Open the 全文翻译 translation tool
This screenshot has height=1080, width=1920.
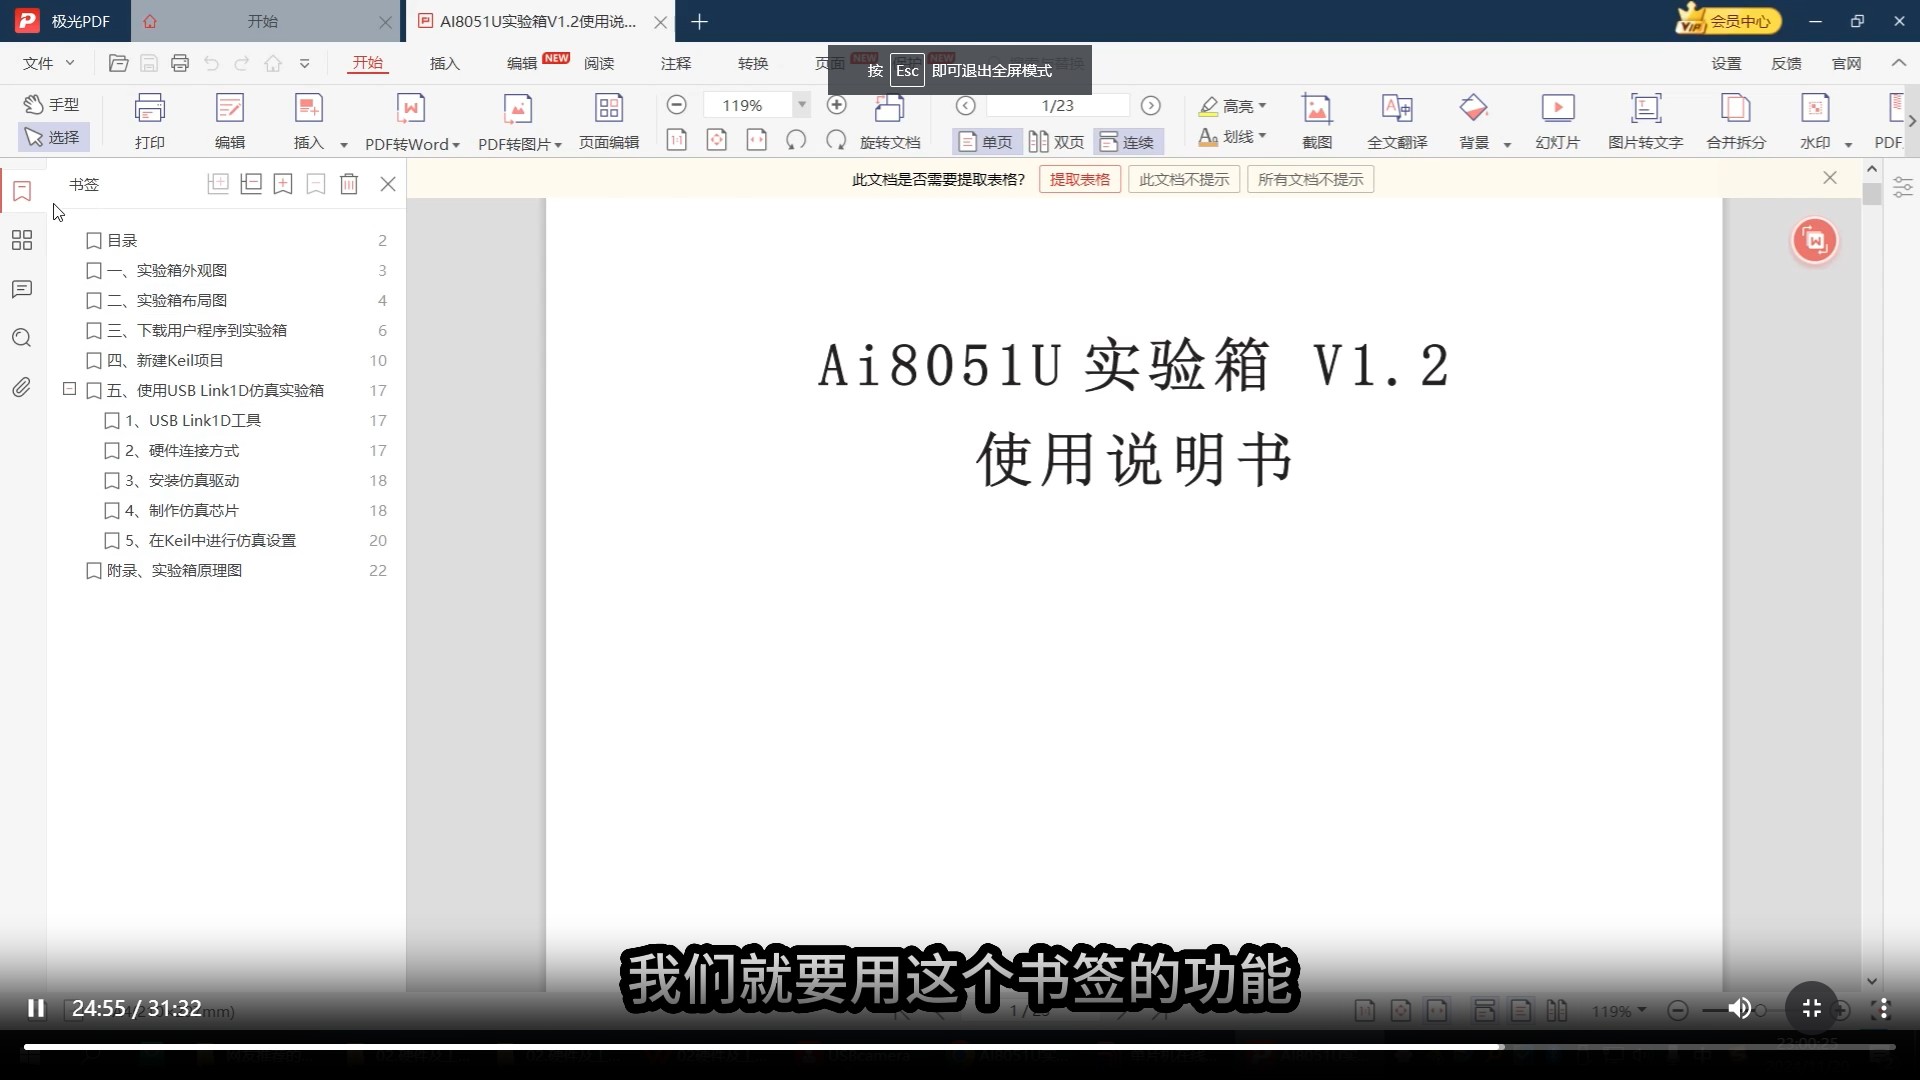tap(1396, 109)
